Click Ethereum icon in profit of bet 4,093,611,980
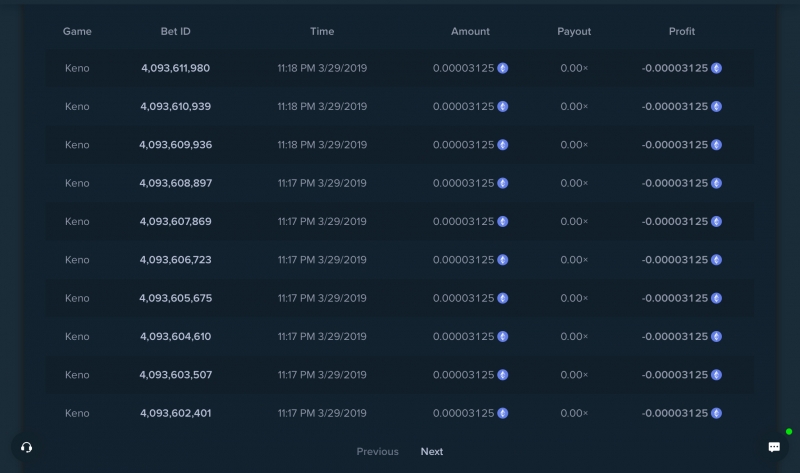Viewport: 800px width, 473px height. tap(716, 68)
